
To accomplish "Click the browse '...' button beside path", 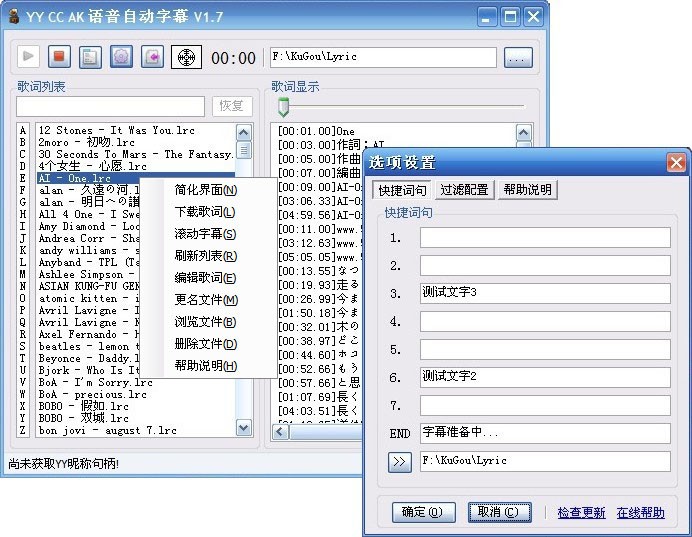I will click(x=518, y=57).
